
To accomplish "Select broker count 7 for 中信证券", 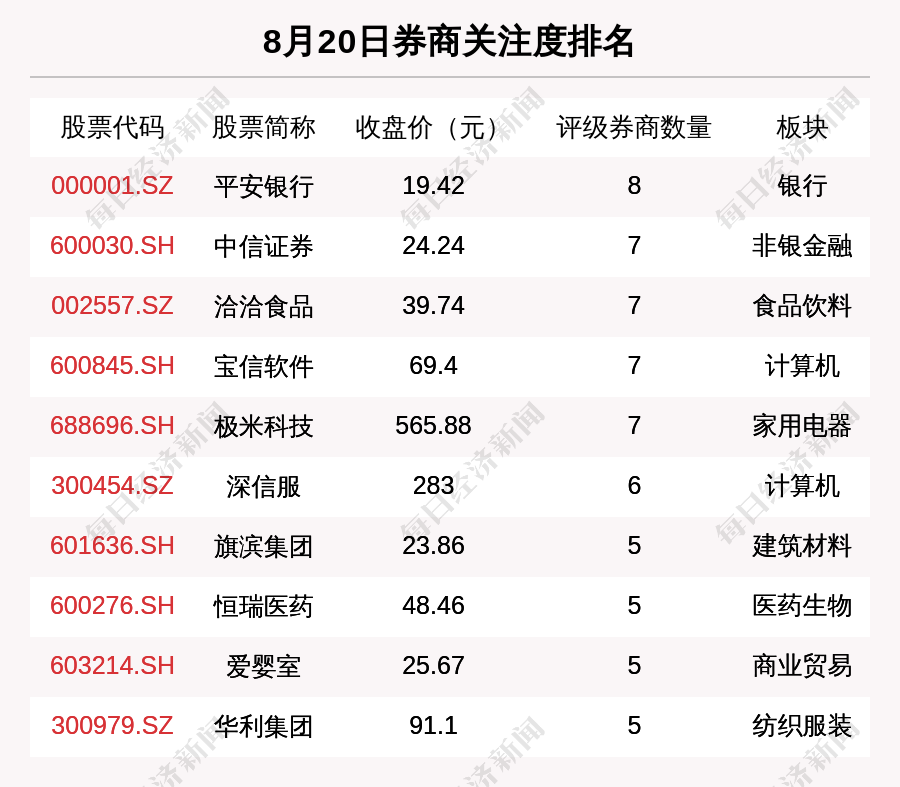I will pos(634,246).
